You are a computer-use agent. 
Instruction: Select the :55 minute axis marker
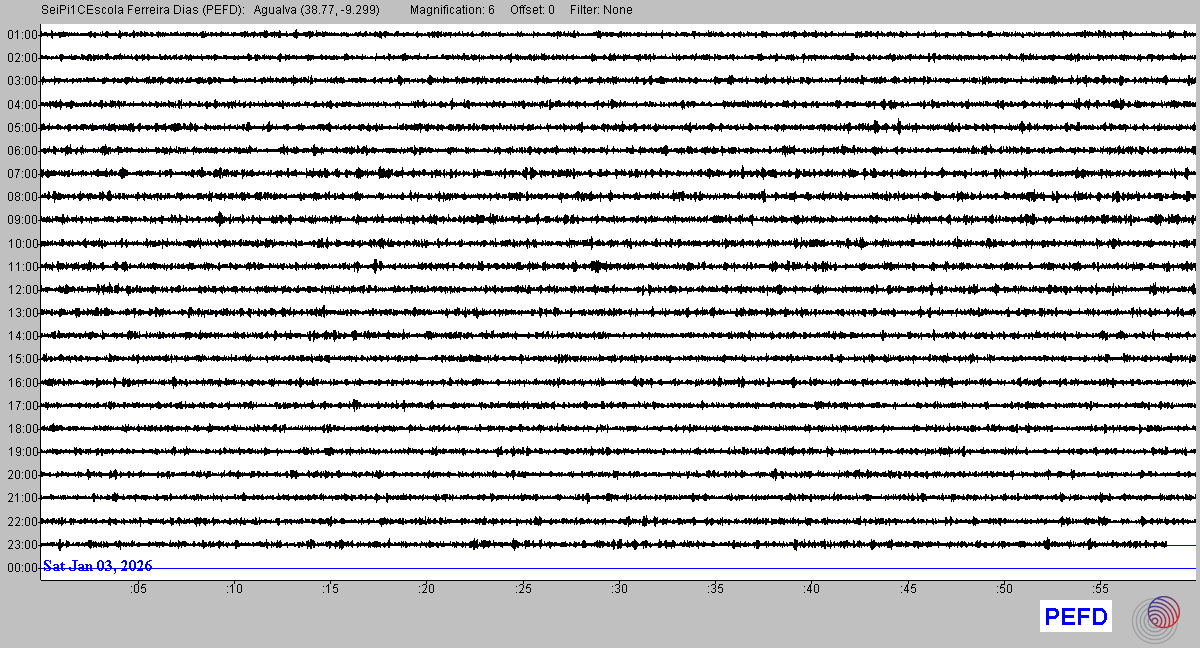pos(1101,589)
